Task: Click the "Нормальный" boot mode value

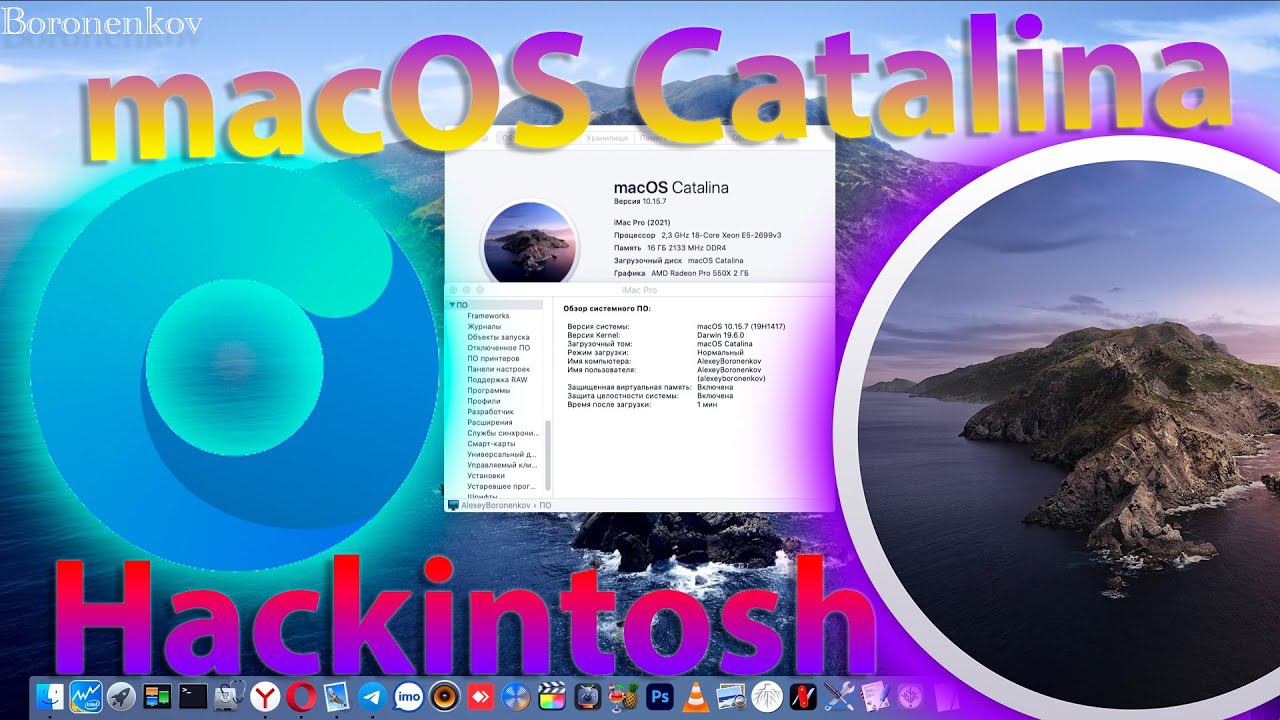Action: tap(721, 353)
